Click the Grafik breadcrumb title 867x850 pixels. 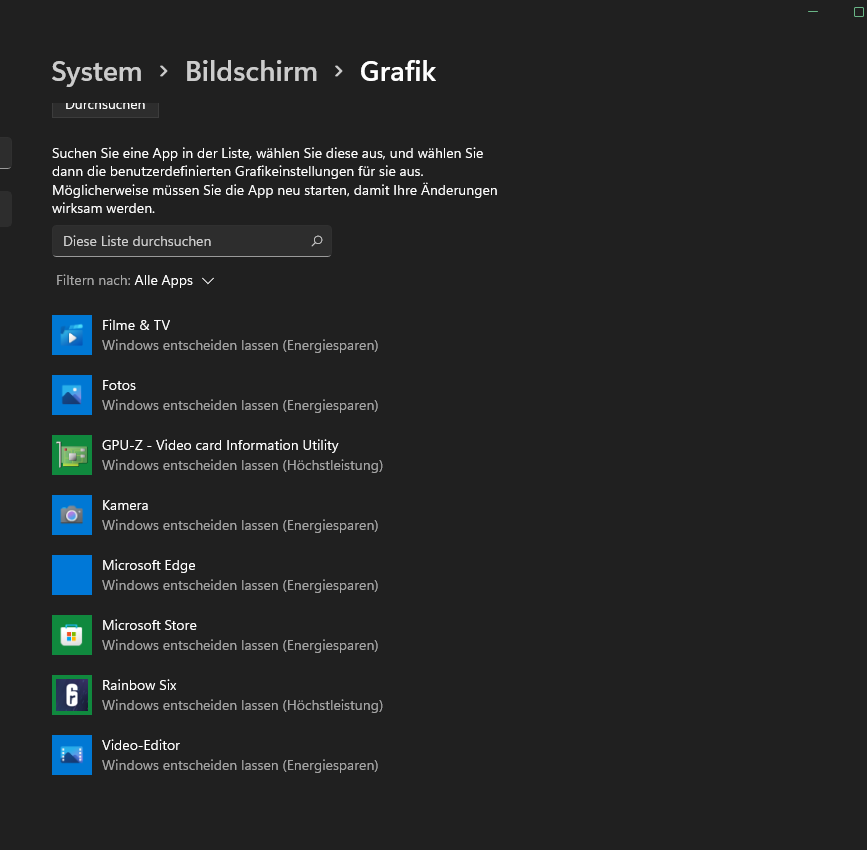[x=398, y=72]
